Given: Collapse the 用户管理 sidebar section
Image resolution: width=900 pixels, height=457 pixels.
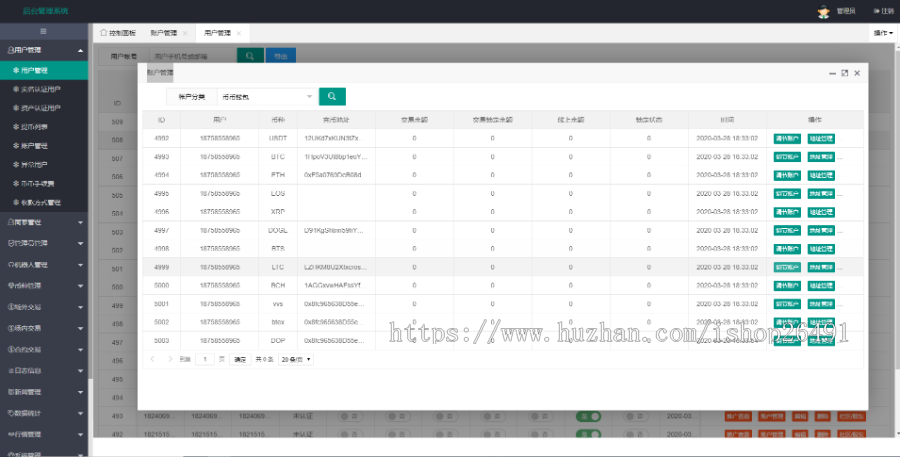Looking at the screenshot, I should tap(80, 49).
